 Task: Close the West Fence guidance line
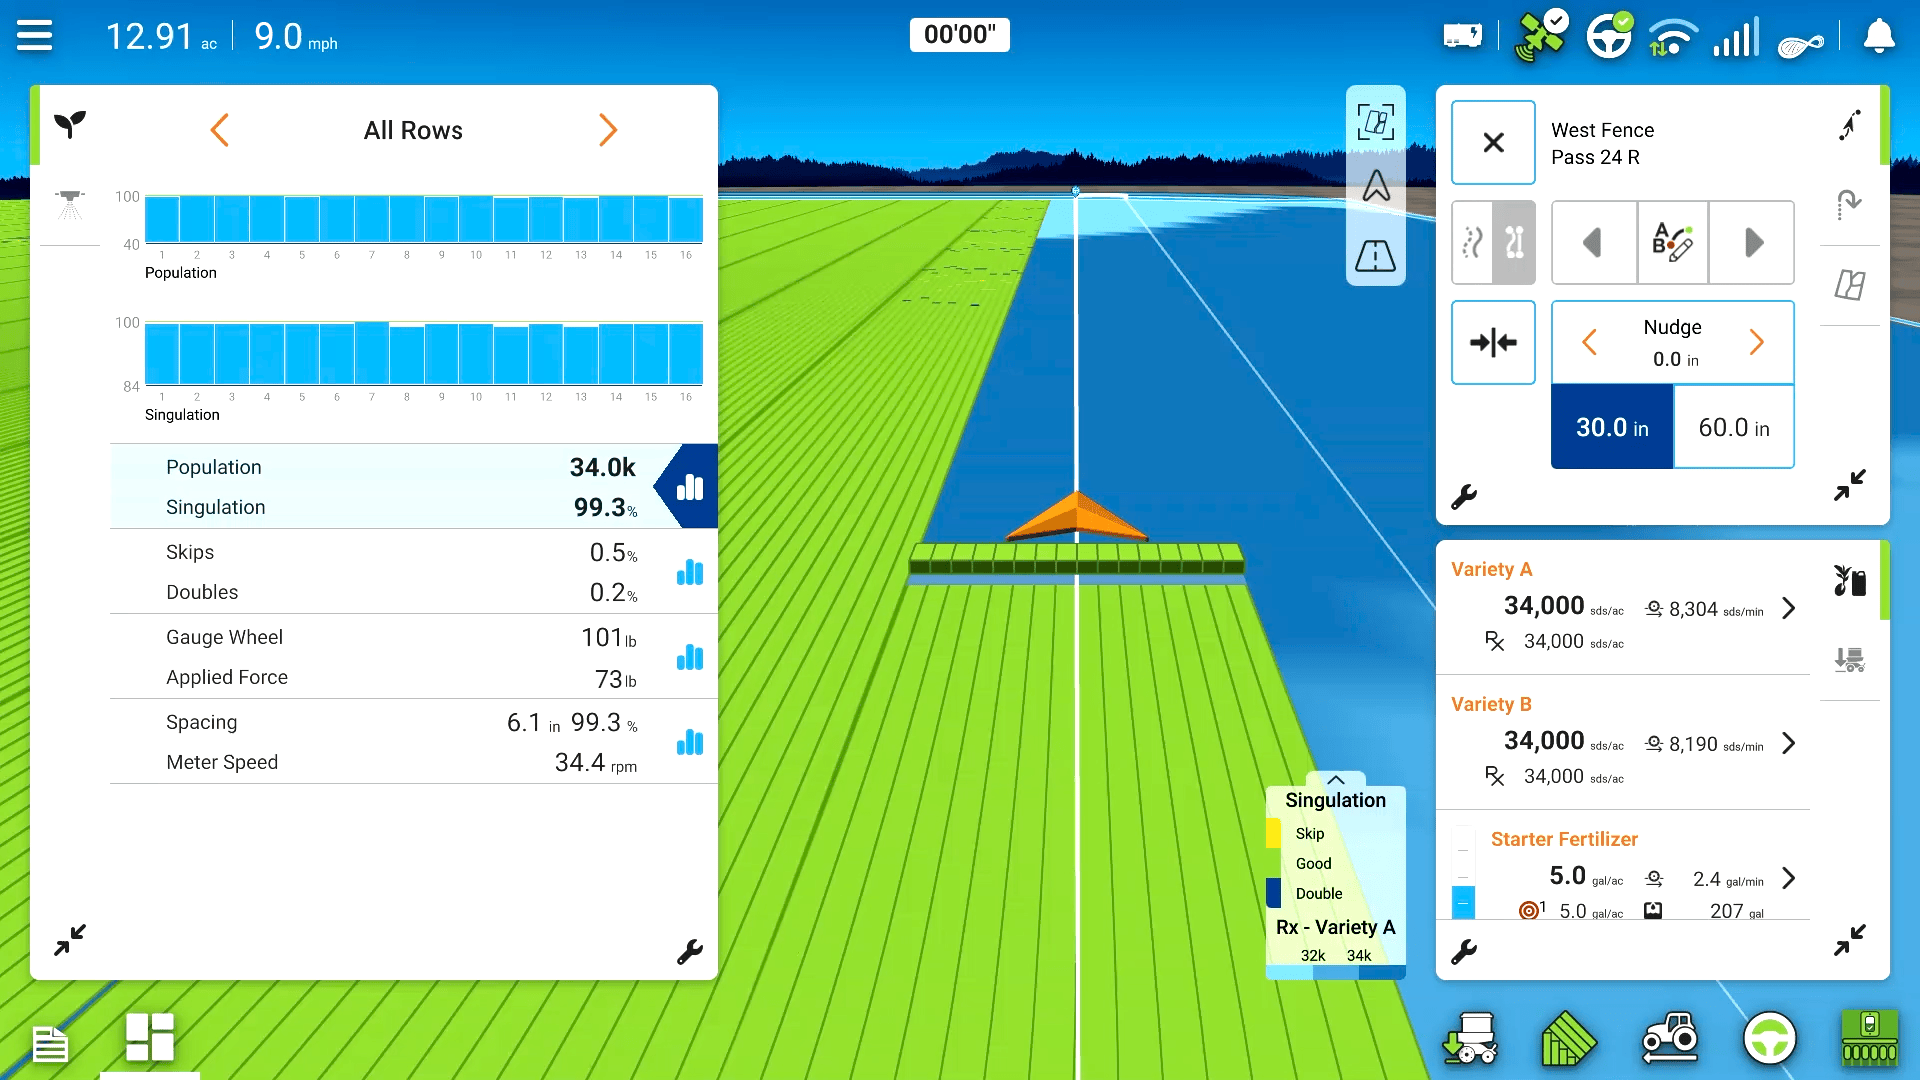[1493, 143]
